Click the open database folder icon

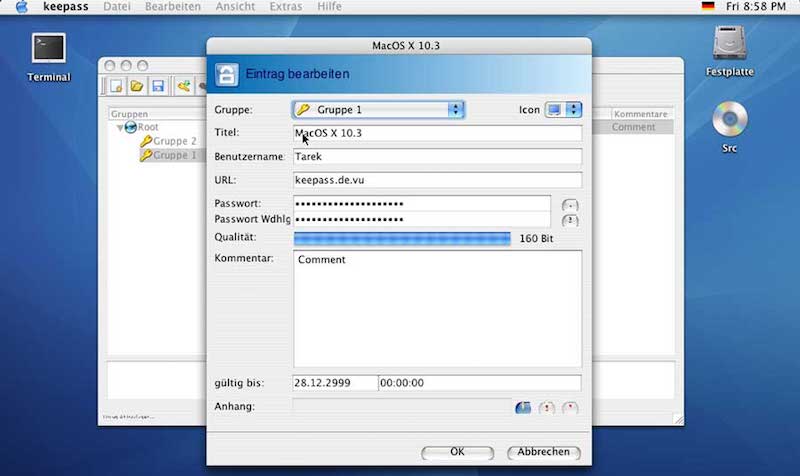pos(137,86)
